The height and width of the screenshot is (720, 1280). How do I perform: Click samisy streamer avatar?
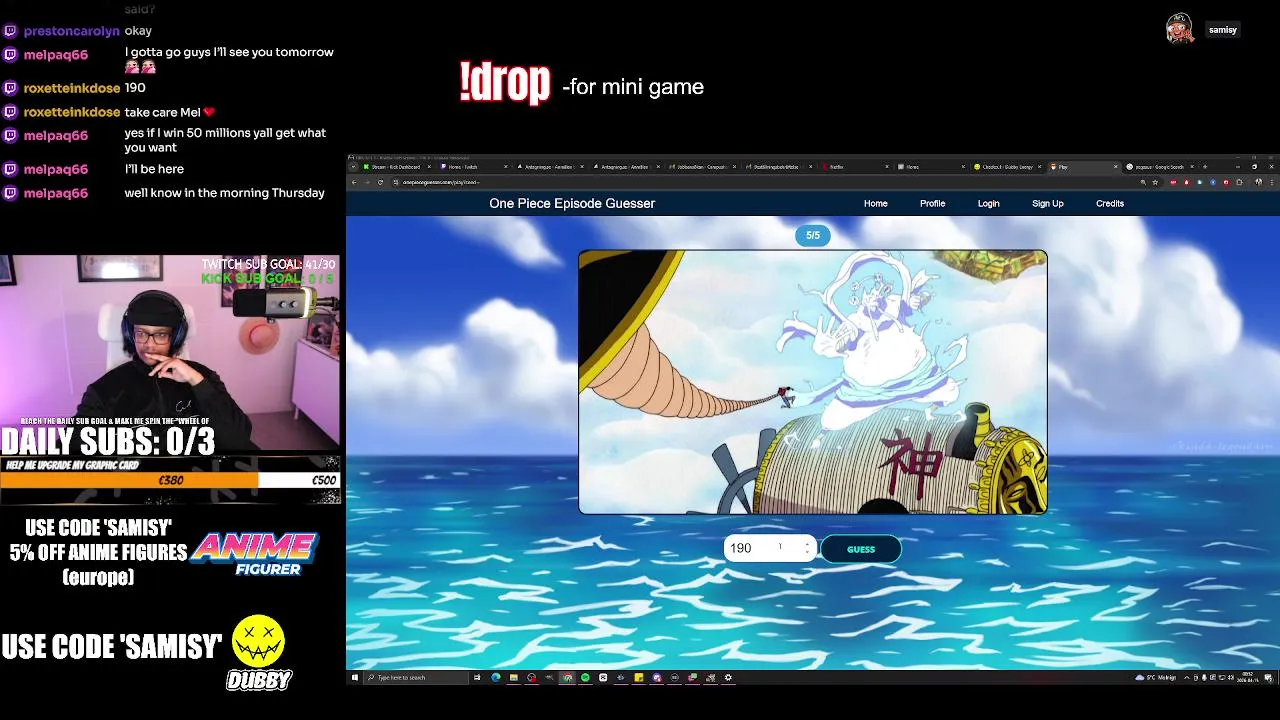(1180, 29)
